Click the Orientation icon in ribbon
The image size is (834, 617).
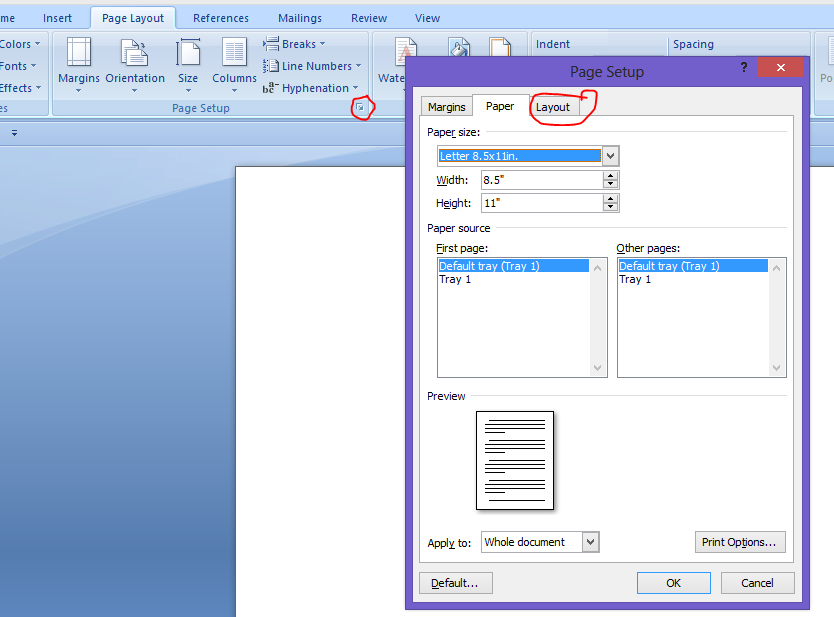point(135,62)
